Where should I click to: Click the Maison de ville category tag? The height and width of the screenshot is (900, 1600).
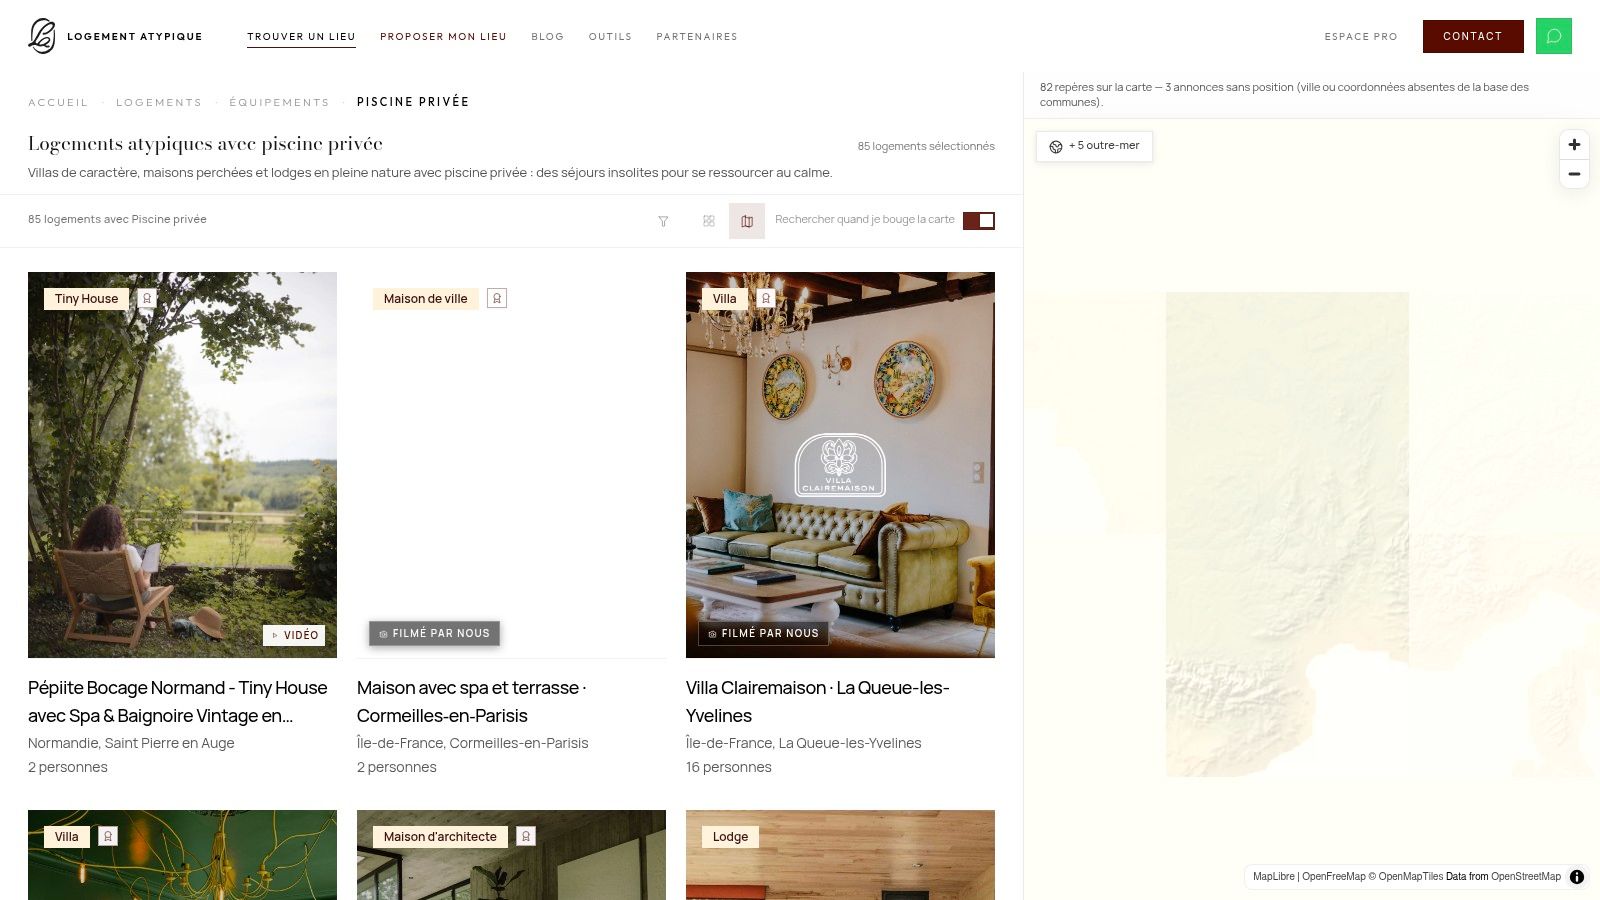(425, 298)
